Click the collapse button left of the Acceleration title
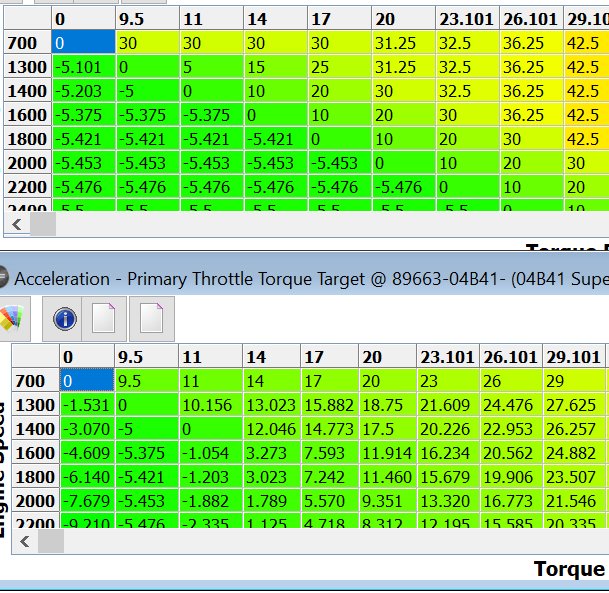 point(3,277)
